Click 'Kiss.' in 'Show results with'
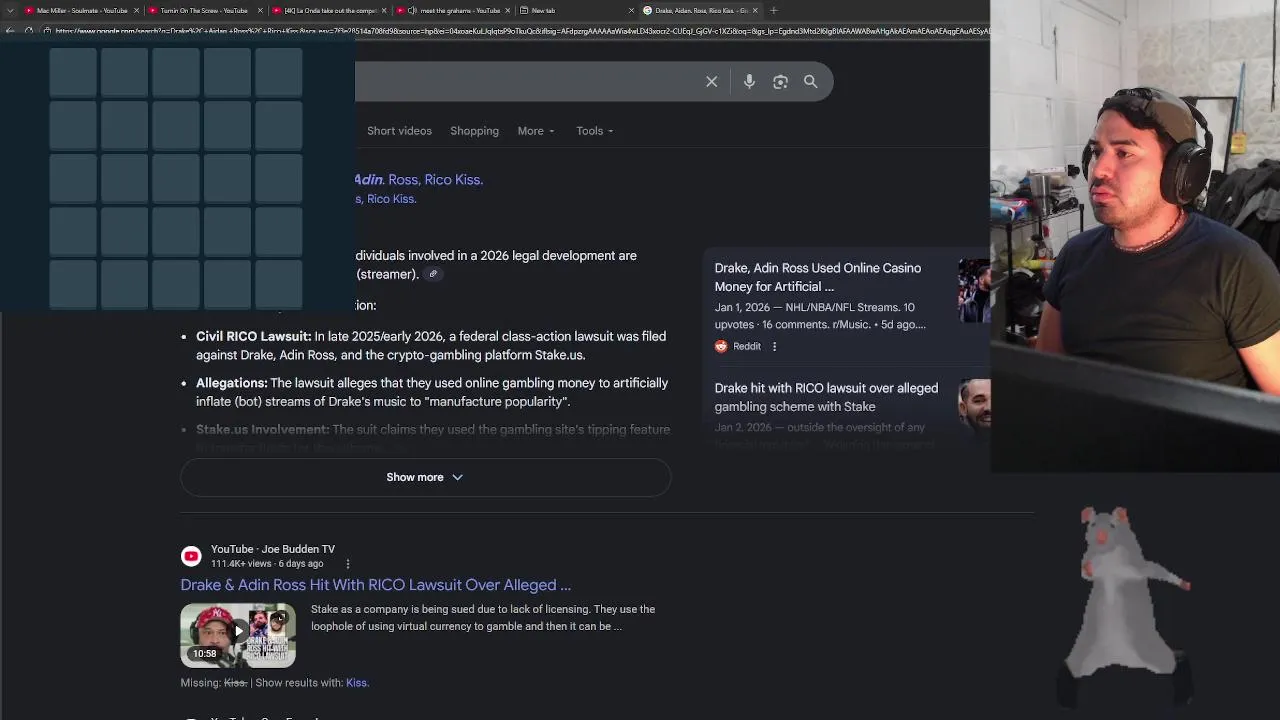 coord(357,683)
